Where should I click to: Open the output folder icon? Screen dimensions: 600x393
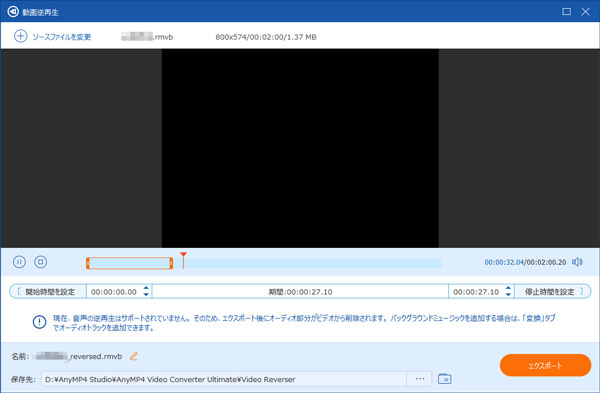pos(444,379)
